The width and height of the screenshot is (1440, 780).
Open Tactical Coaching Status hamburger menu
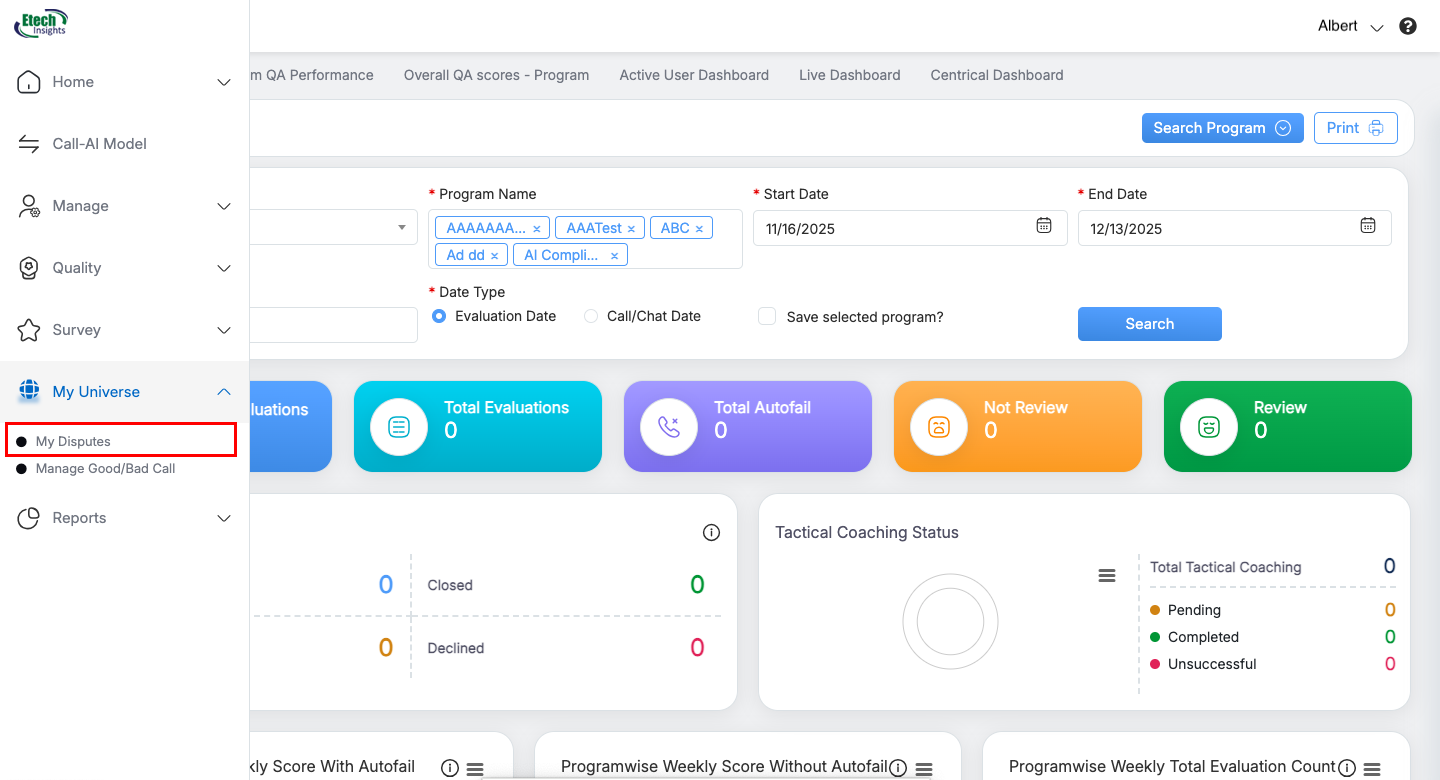[1106, 575]
